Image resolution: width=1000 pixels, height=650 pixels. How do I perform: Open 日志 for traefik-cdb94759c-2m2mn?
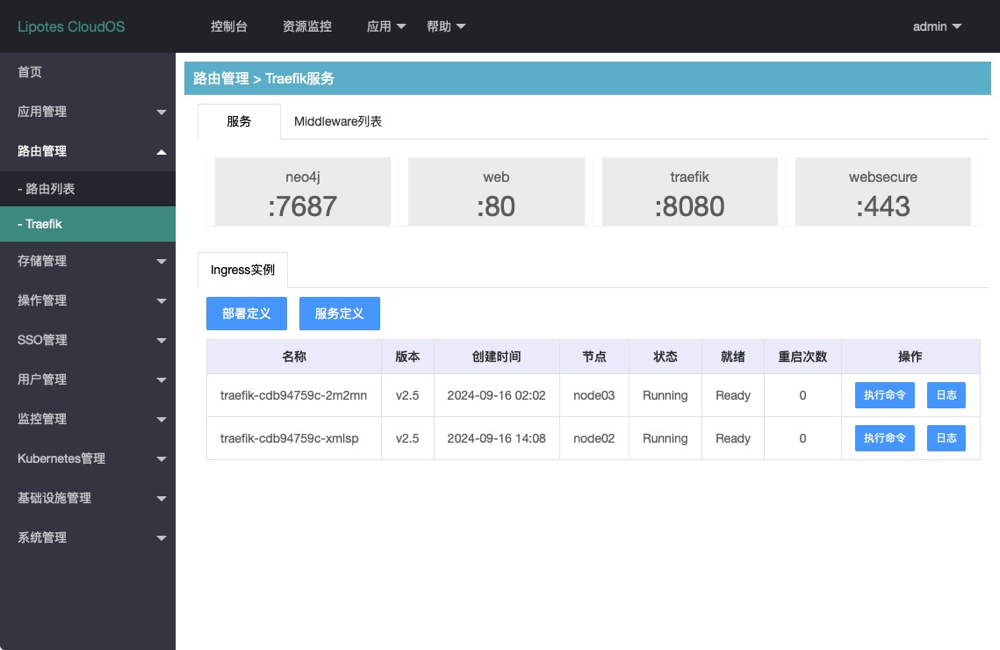click(946, 395)
